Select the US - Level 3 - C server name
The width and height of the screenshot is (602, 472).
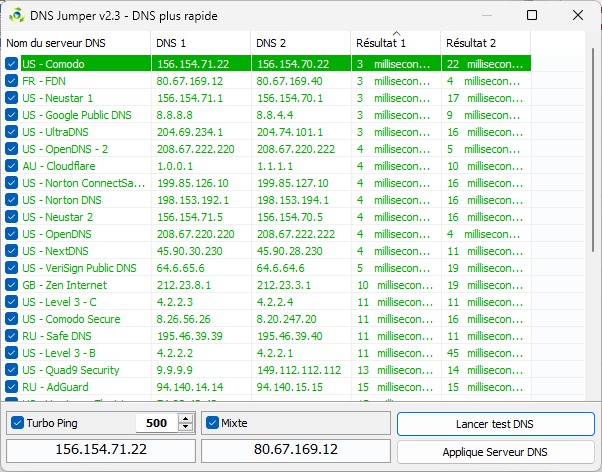tap(59, 302)
